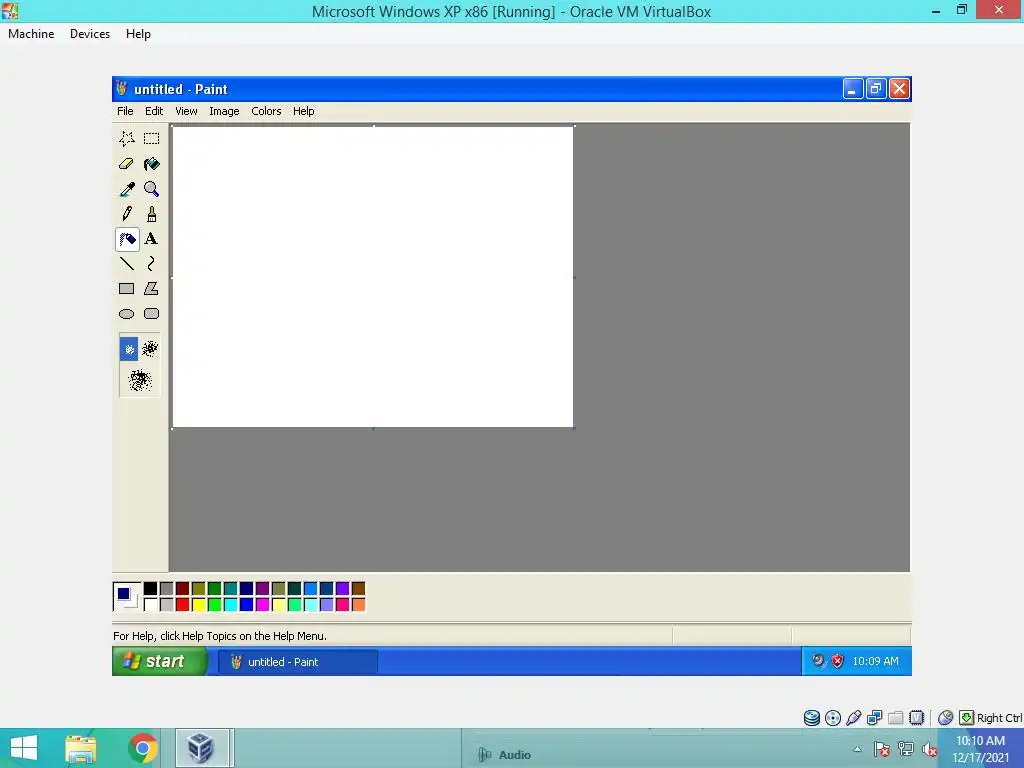The width and height of the screenshot is (1024, 768).
Task: Click the Audio toolbar label on host taskbar
Action: [x=515, y=755]
